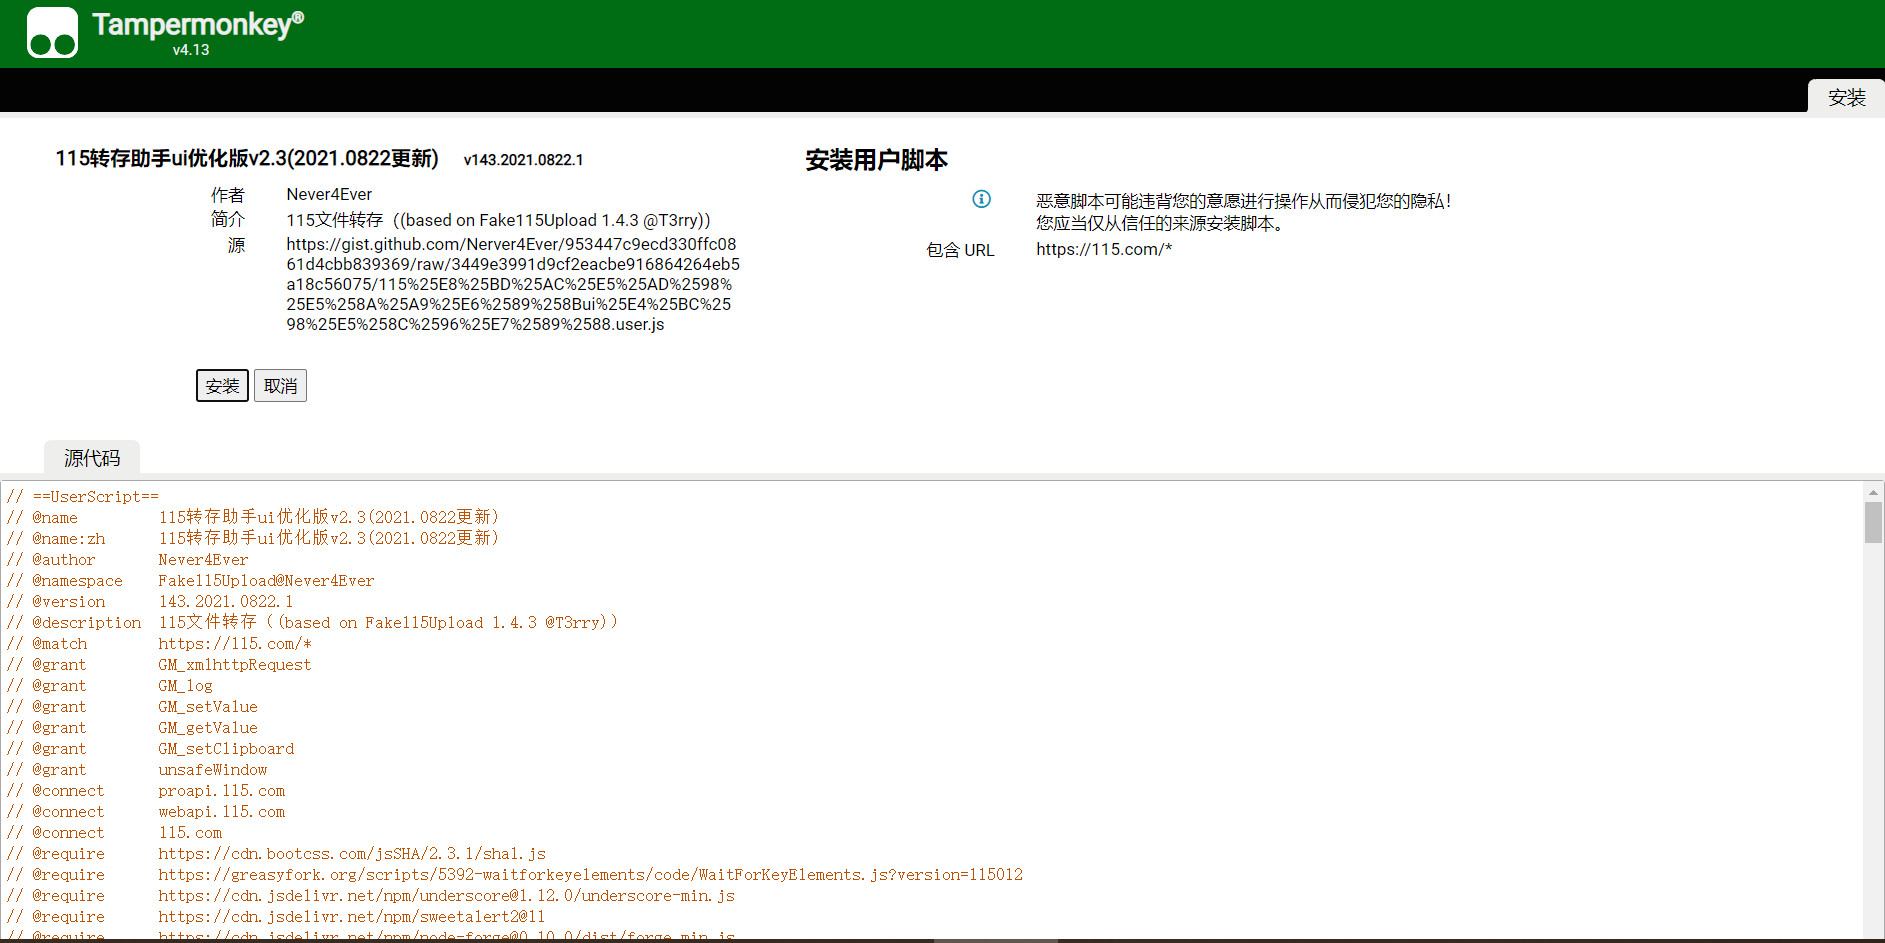This screenshot has height=943, width=1885.
Task: Click the @grant GM_setValue line
Action: point(132,707)
